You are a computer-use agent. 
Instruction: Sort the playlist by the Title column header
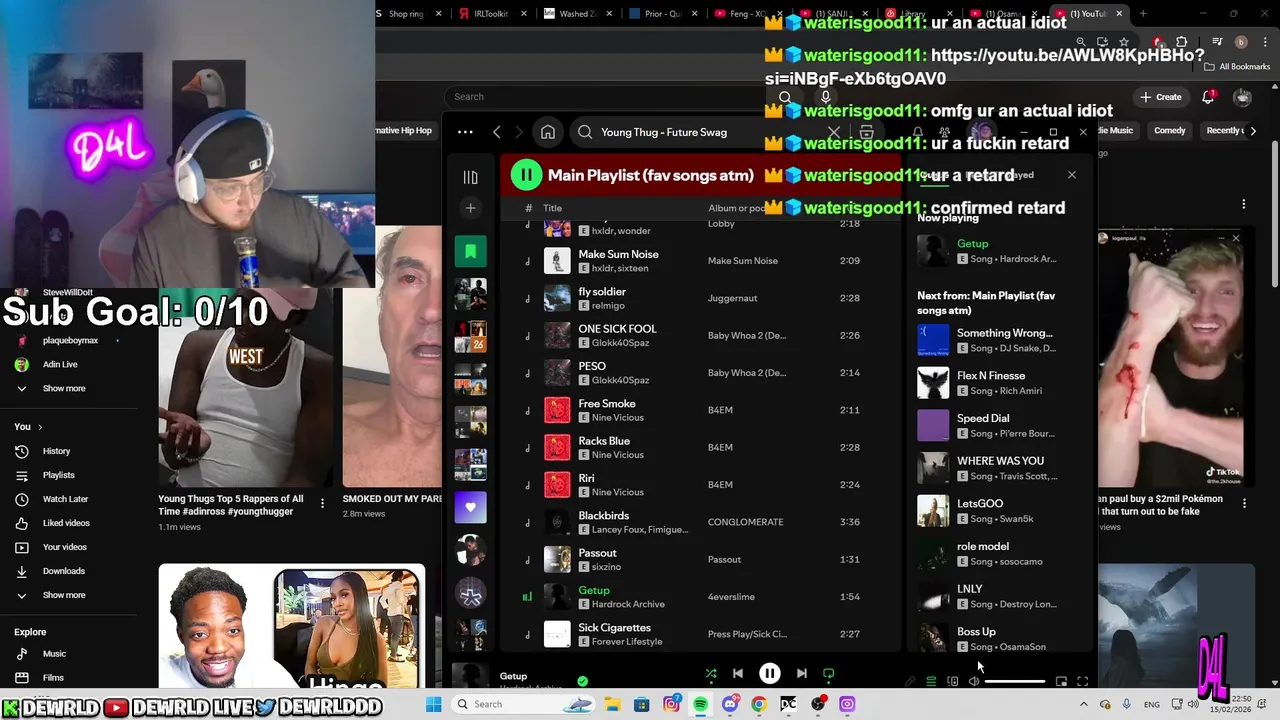[x=552, y=208]
